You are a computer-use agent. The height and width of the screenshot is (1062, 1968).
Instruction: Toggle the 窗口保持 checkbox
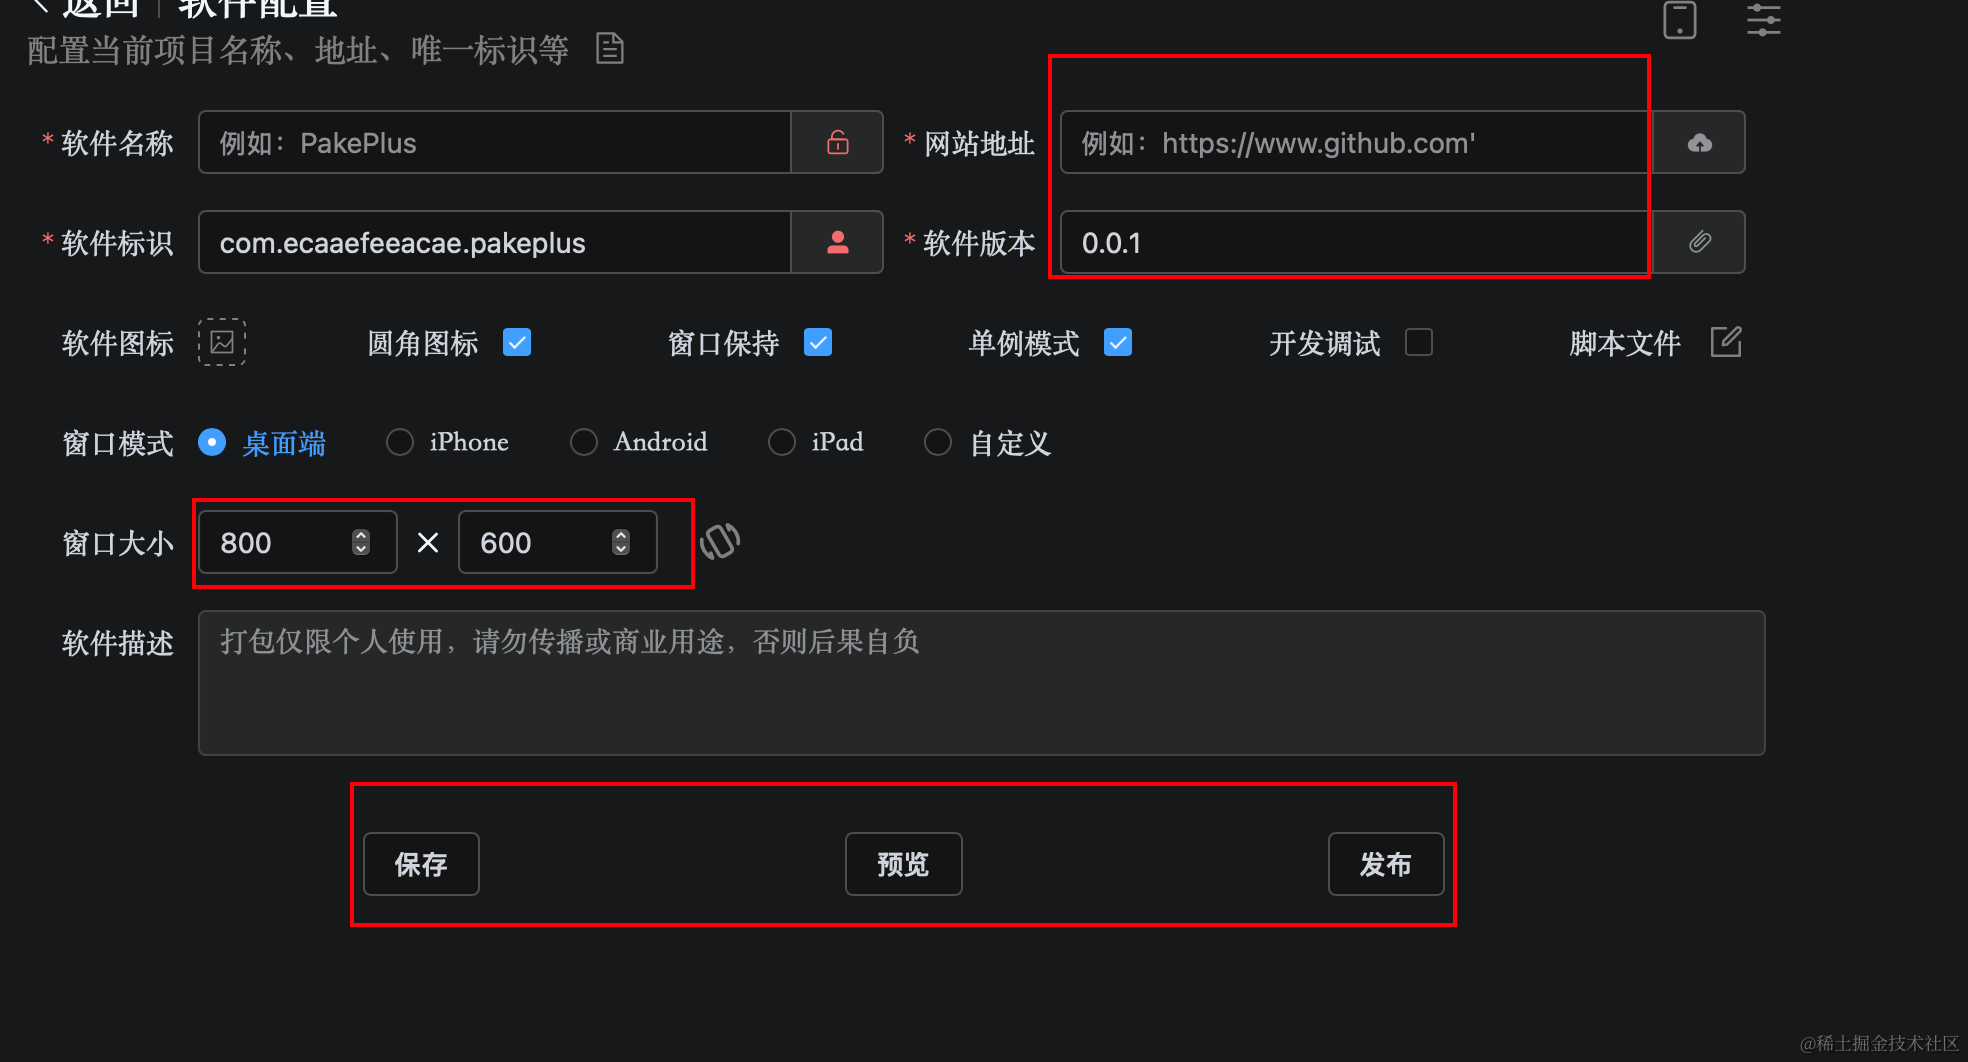[818, 342]
